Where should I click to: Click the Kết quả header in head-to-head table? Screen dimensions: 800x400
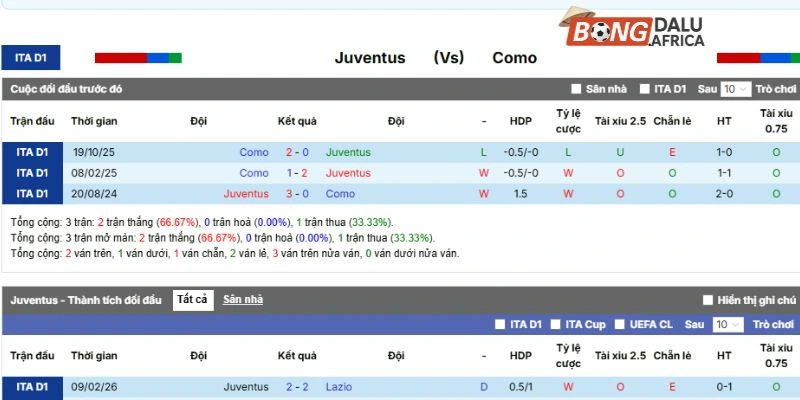tap(297, 121)
